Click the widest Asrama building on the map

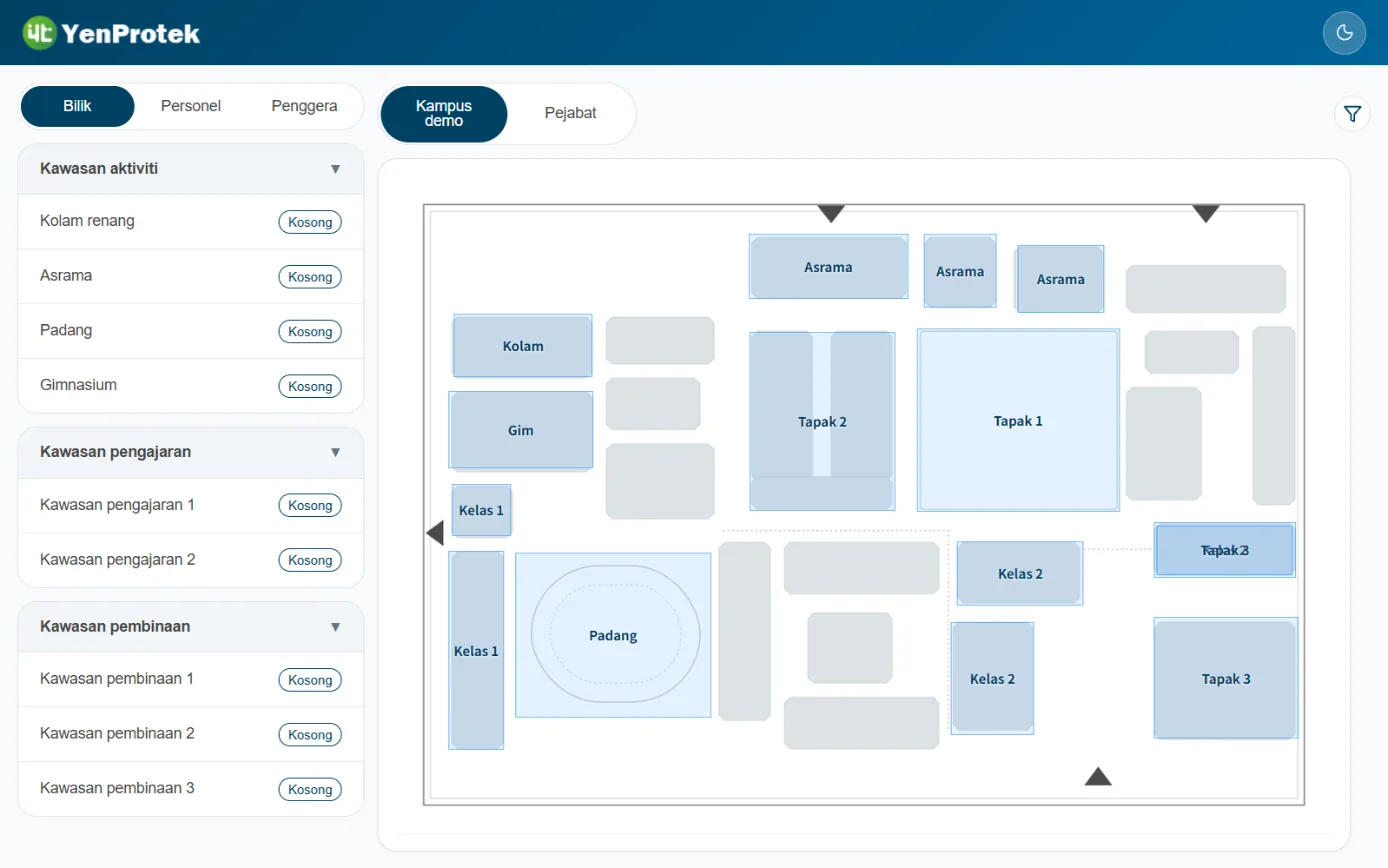828,267
